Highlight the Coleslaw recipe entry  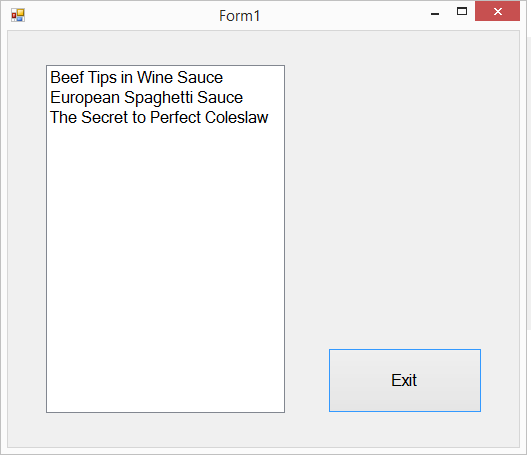[x=165, y=117]
